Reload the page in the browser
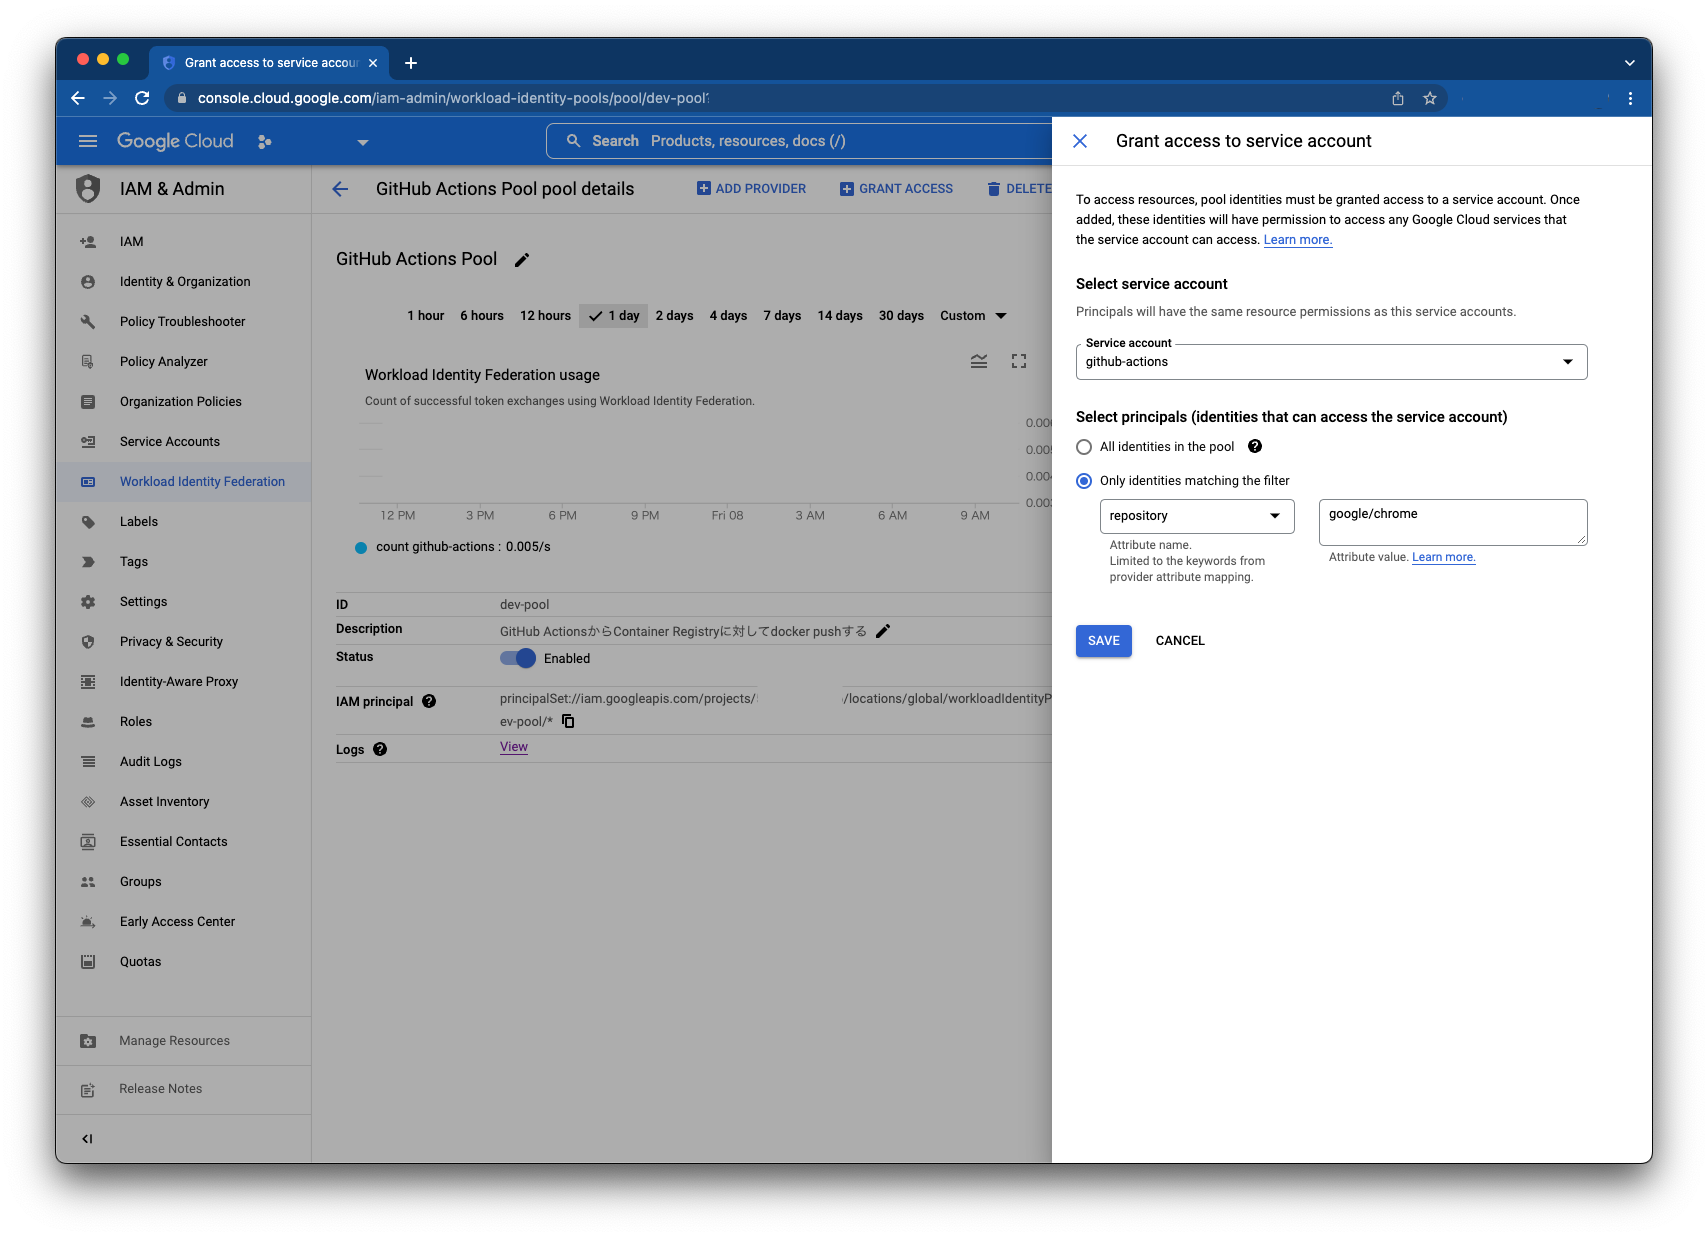This screenshot has width=1708, height=1237. (142, 98)
